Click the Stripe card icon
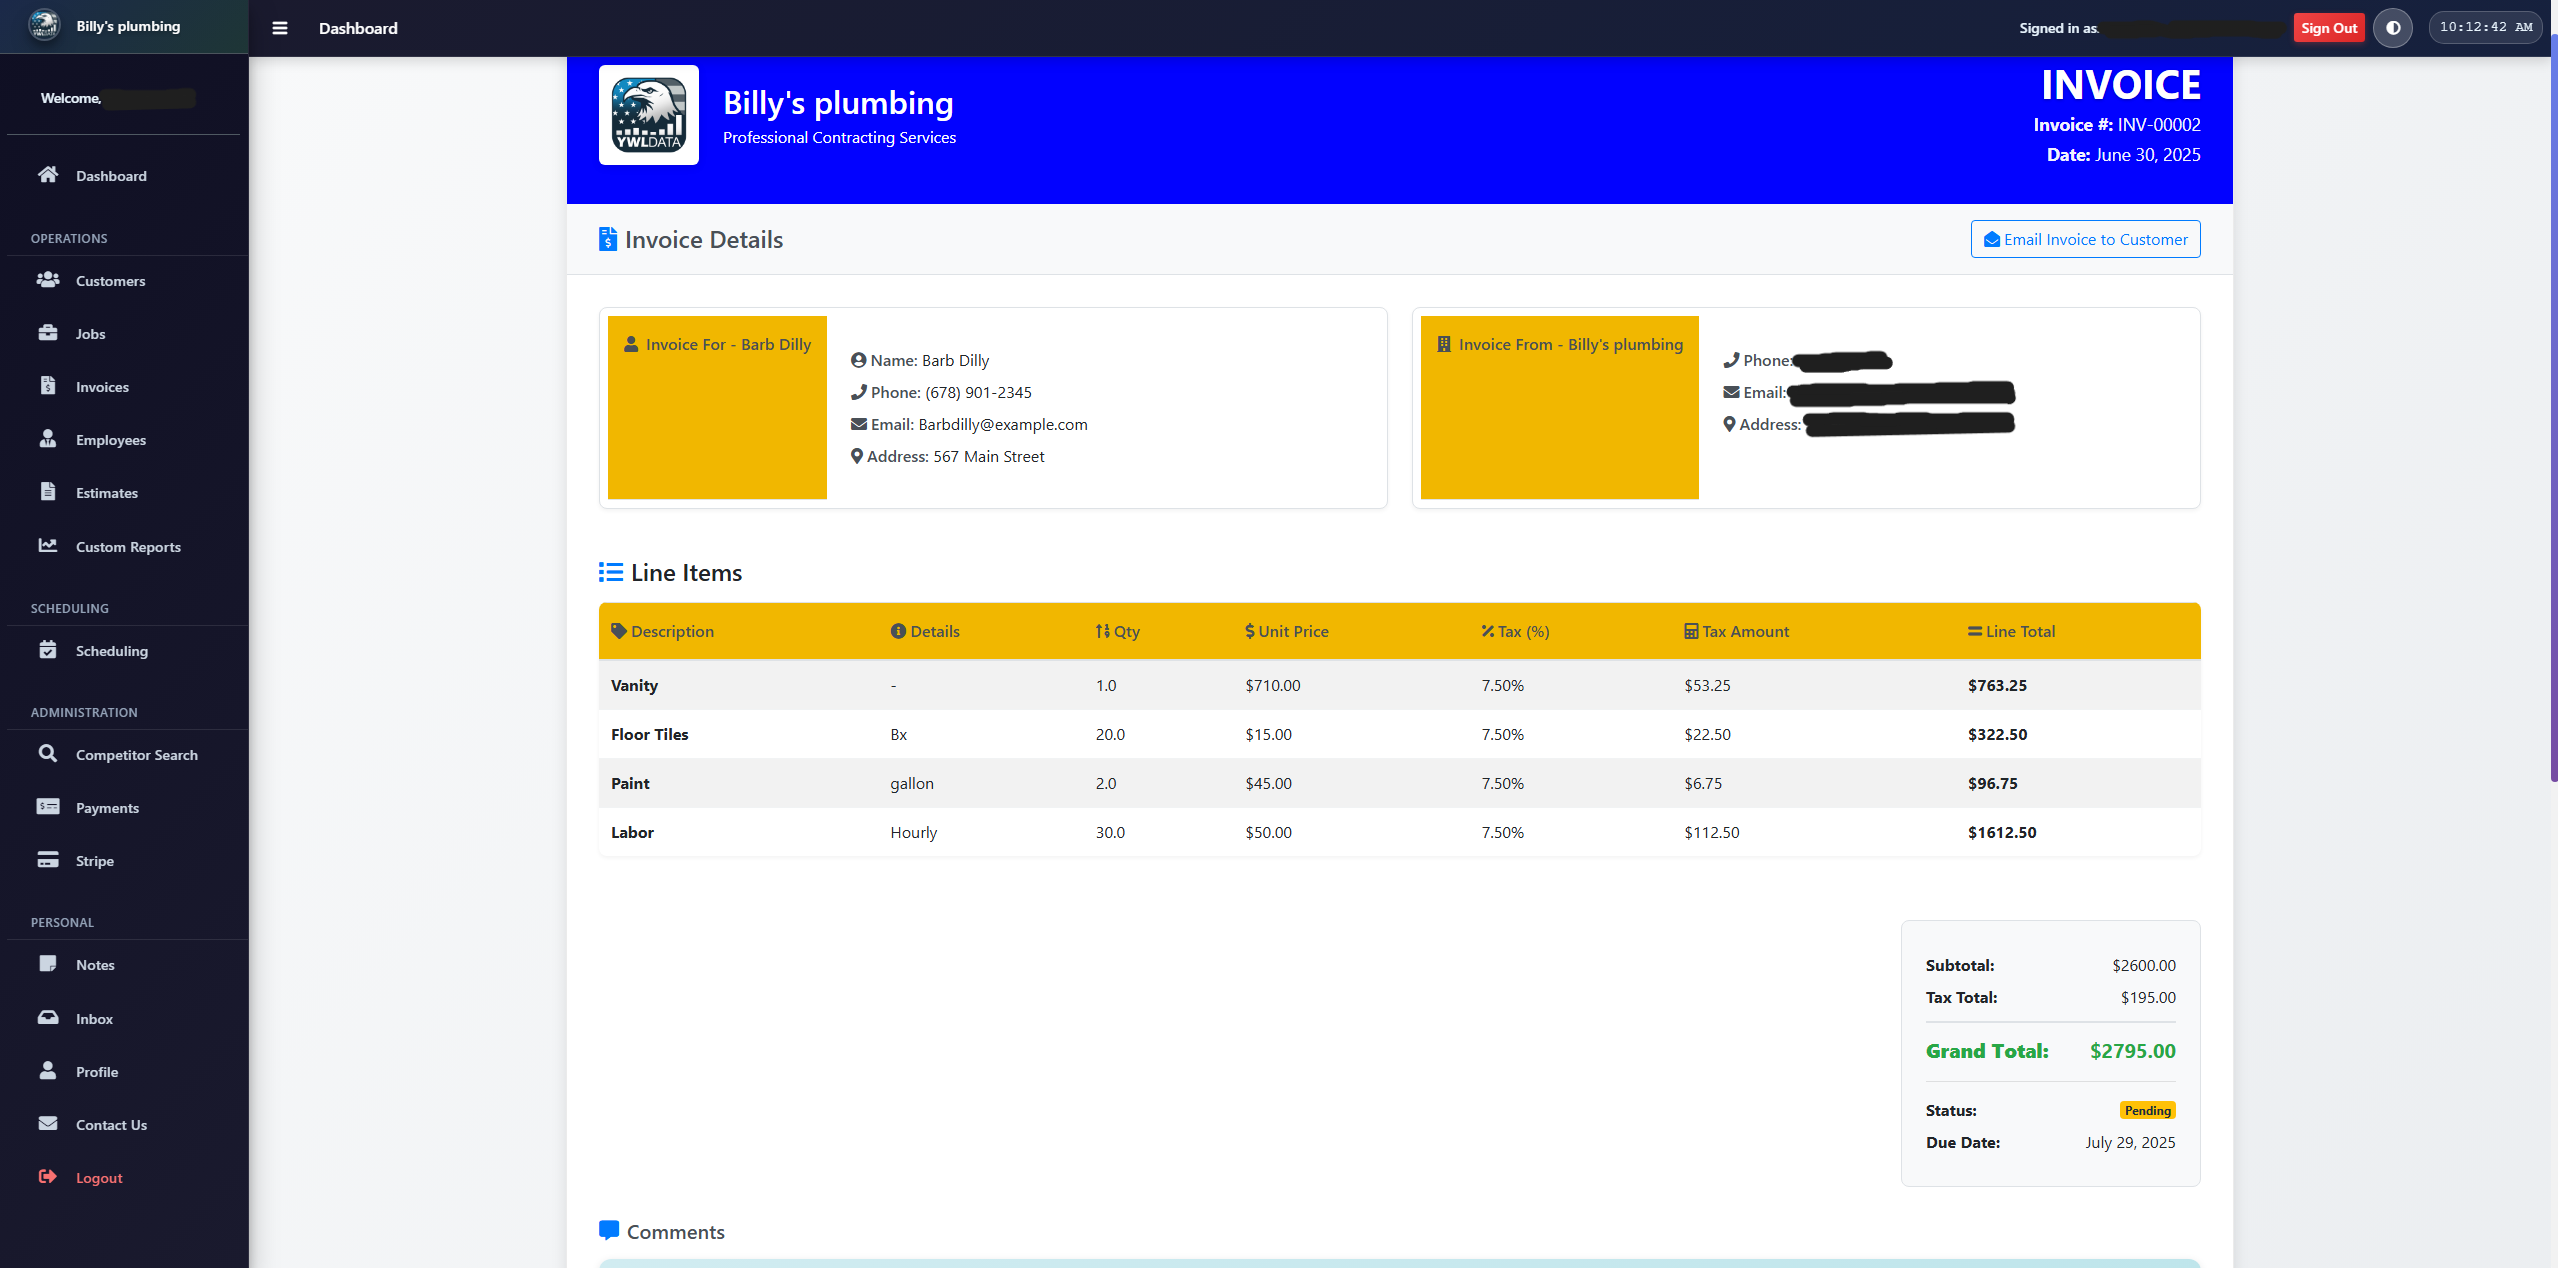 [x=48, y=860]
